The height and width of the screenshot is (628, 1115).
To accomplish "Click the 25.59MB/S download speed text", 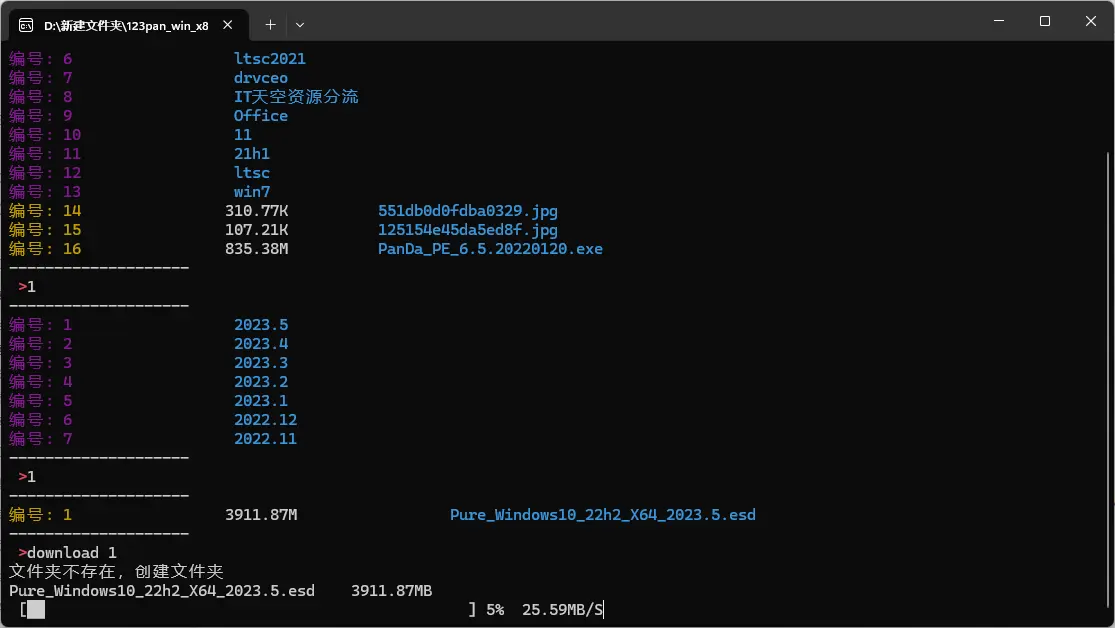I will [562, 609].
